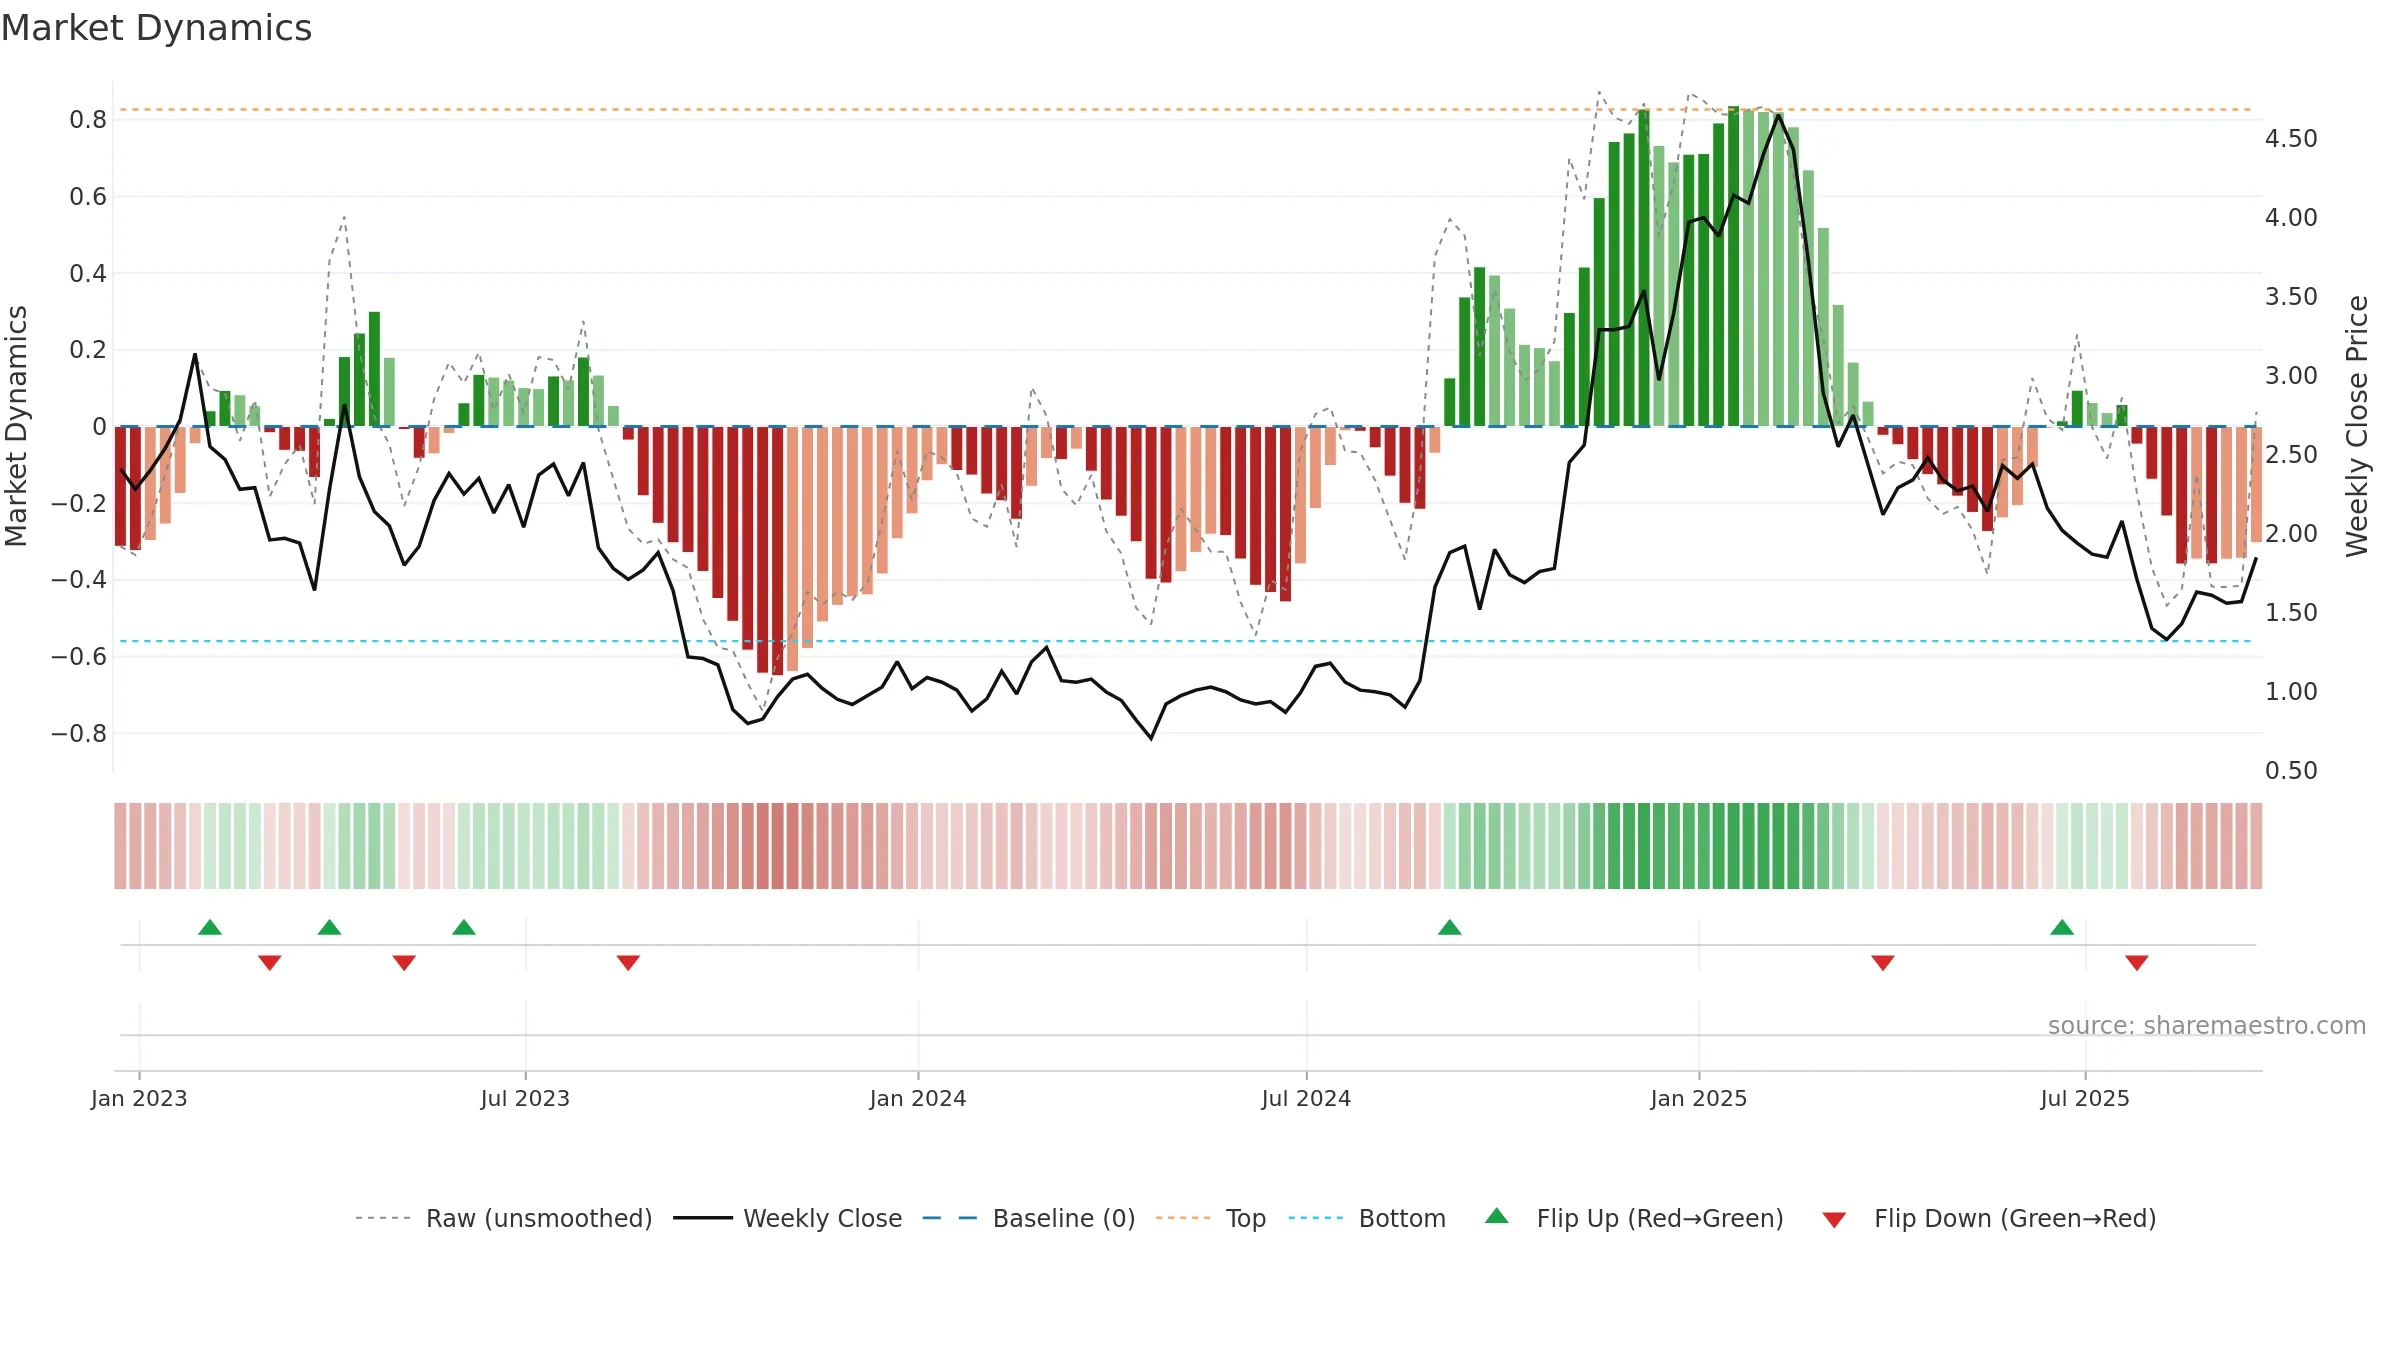
Task: Click the Jul 2025 x-axis label
Action: 2085,1098
